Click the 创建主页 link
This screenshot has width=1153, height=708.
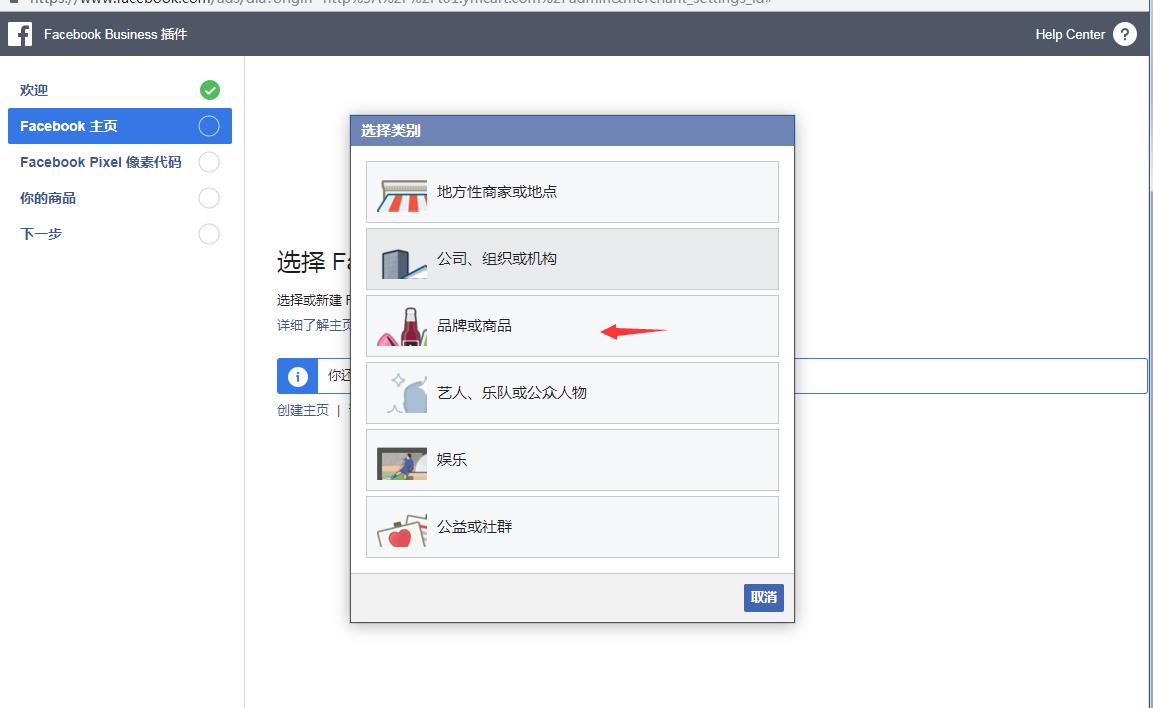(x=303, y=410)
